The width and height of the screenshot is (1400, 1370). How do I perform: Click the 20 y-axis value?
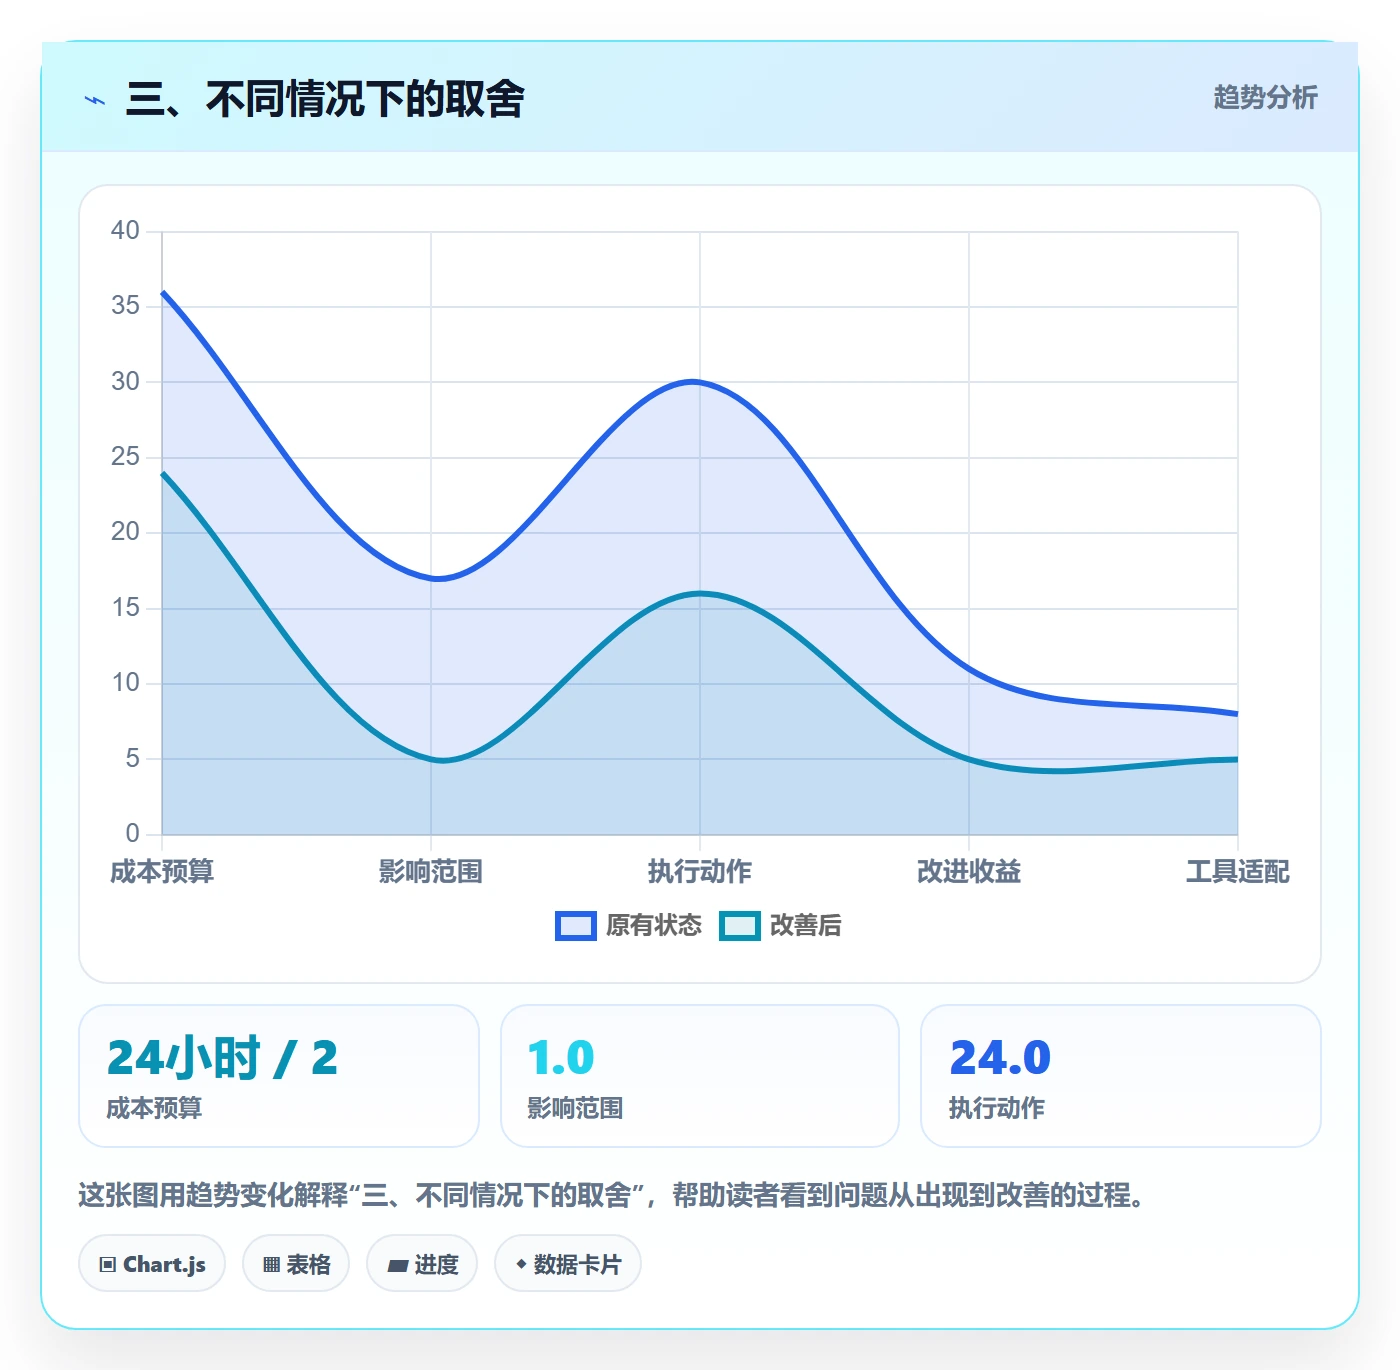point(125,532)
